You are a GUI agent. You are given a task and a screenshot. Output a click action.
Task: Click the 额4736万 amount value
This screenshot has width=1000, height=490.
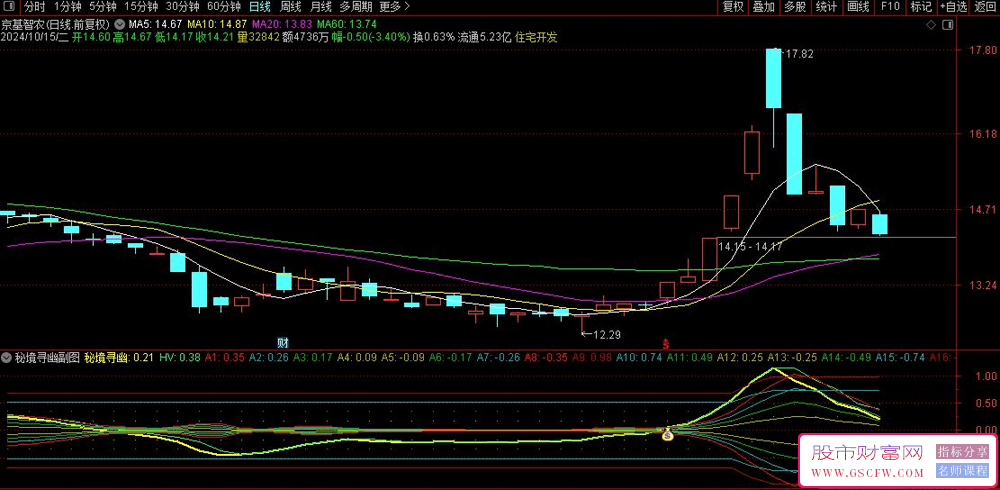305,37
